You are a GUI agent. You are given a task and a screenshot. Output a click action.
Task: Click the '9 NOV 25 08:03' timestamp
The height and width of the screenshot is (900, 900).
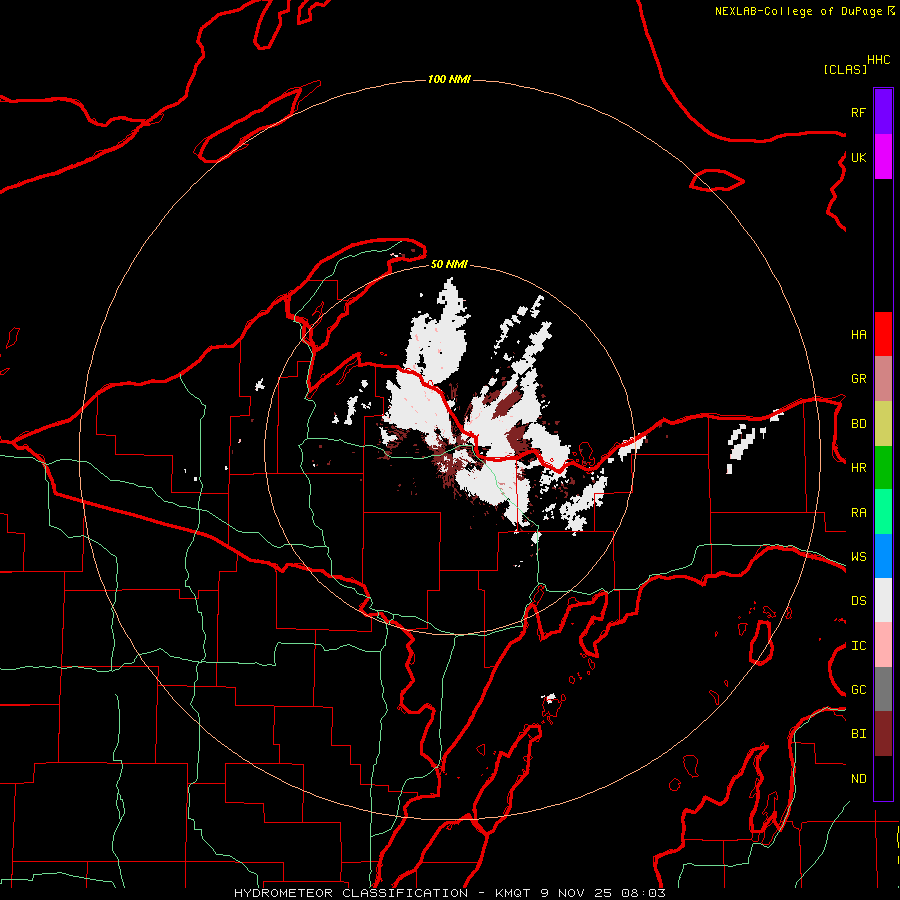click(603, 893)
